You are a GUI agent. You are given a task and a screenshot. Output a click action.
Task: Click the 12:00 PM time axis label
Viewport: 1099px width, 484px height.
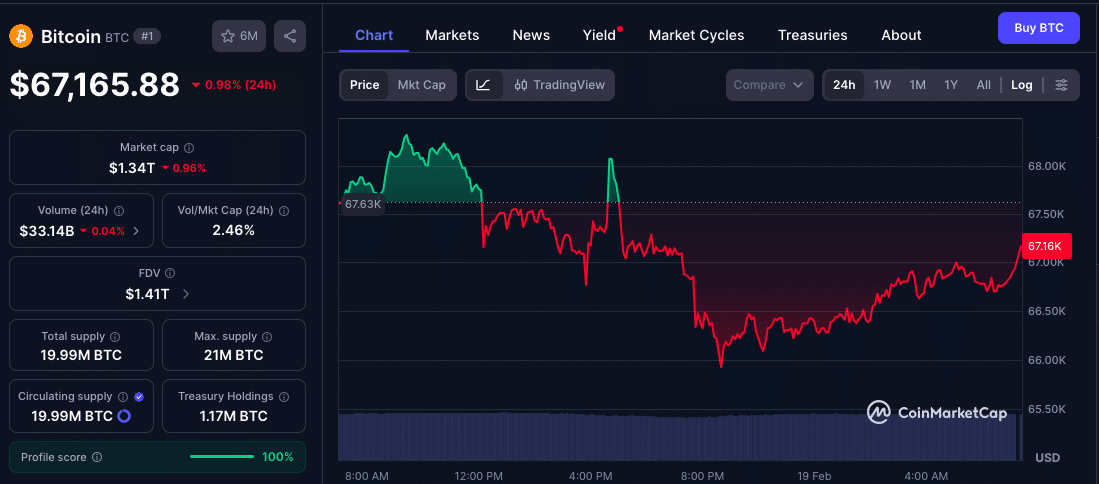point(479,476)
